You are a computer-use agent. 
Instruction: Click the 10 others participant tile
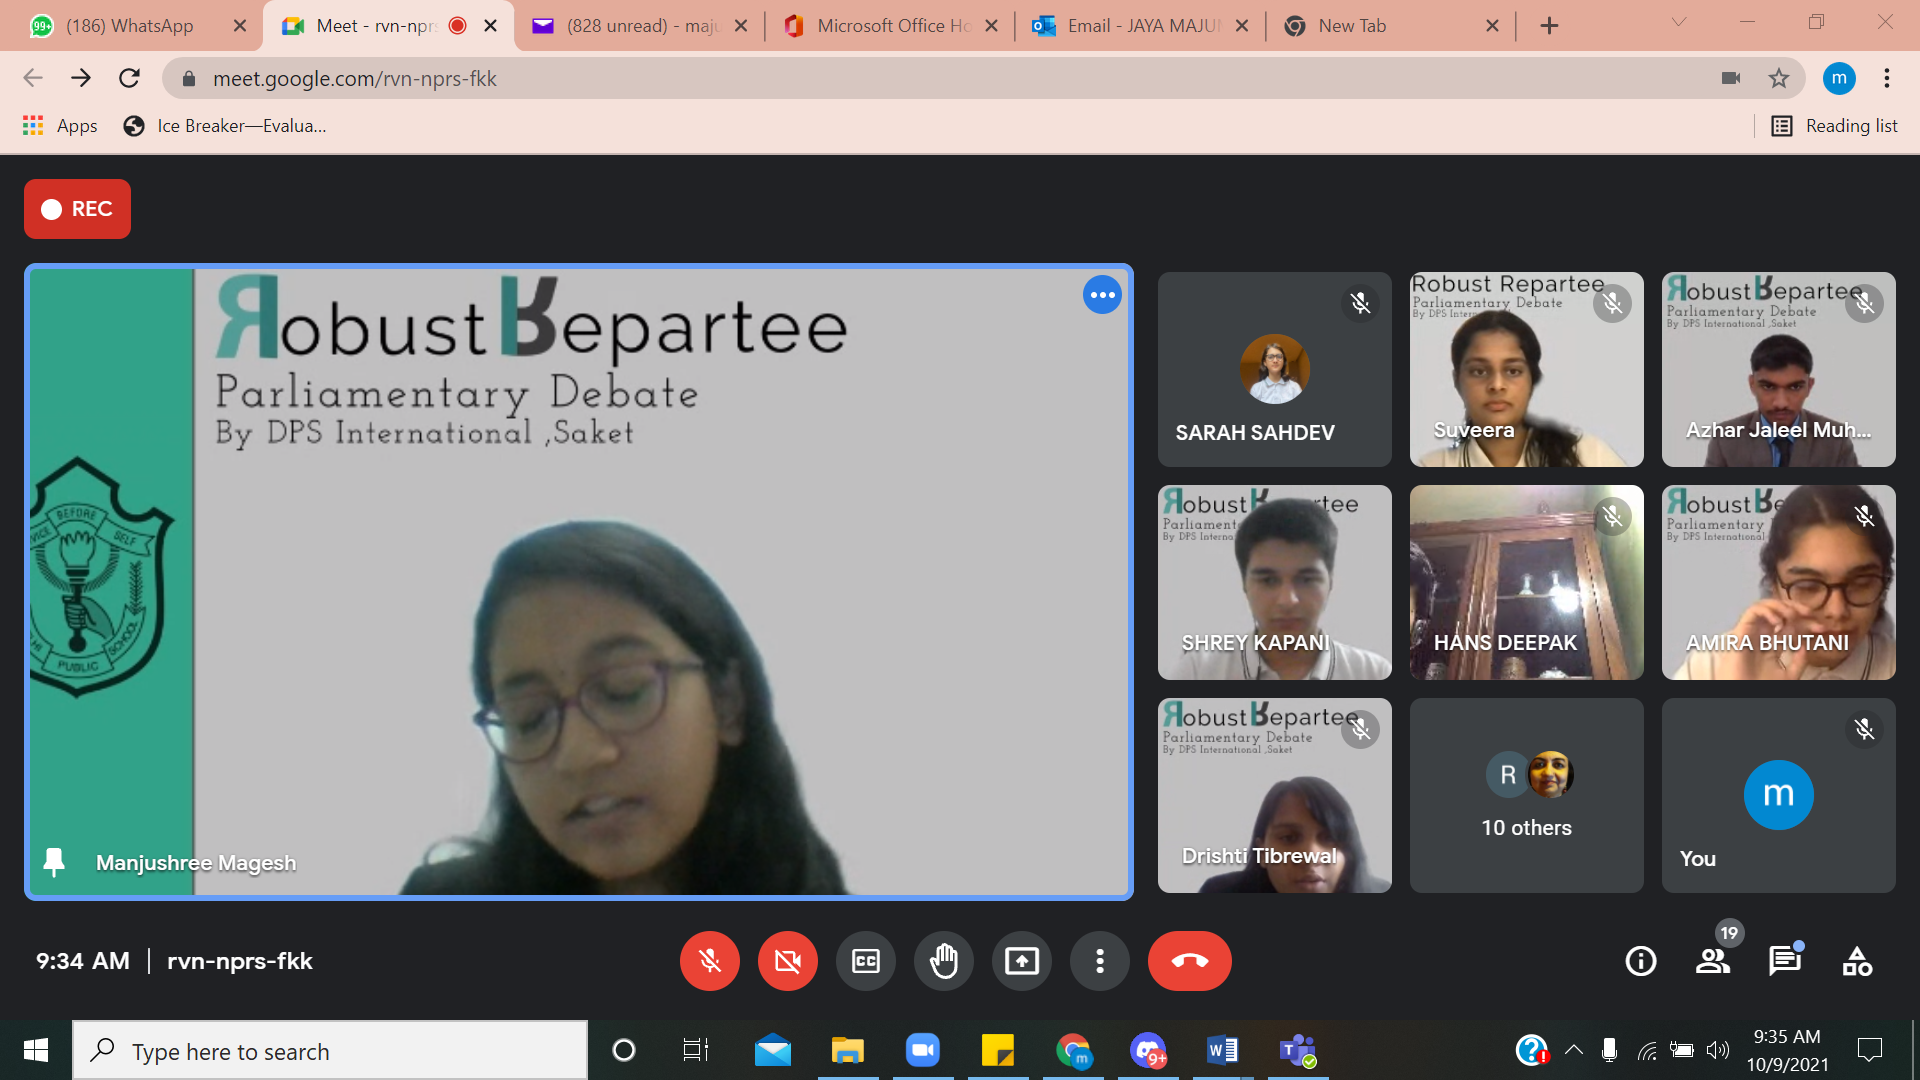1526,795
